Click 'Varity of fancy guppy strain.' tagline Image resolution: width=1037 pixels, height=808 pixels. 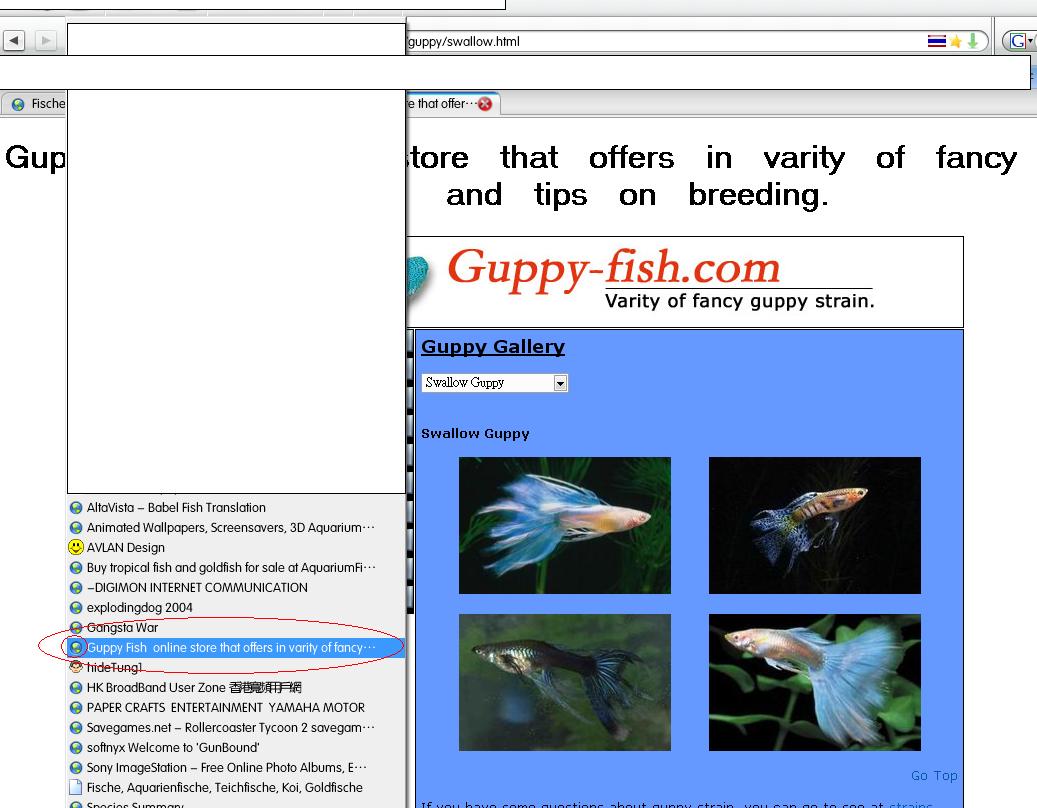pyautogui.click(x=739, y=302)
